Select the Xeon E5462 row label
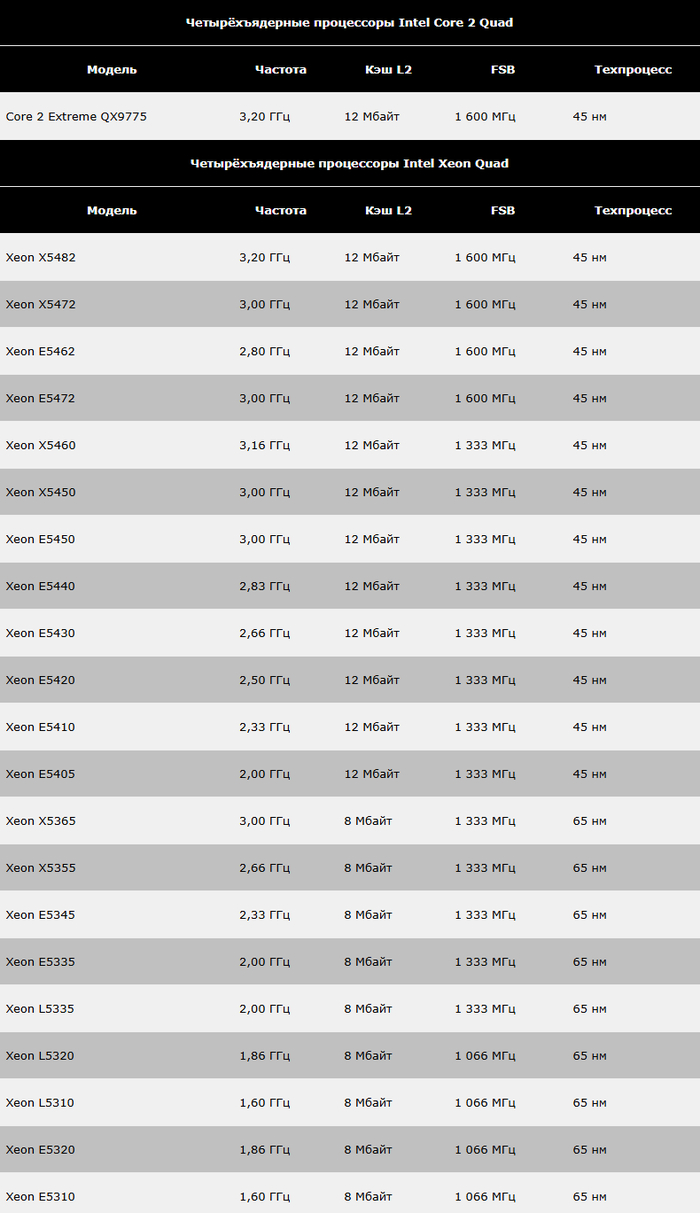The height and width of the screenshot is (1213, 700). (x=40, y=352)
